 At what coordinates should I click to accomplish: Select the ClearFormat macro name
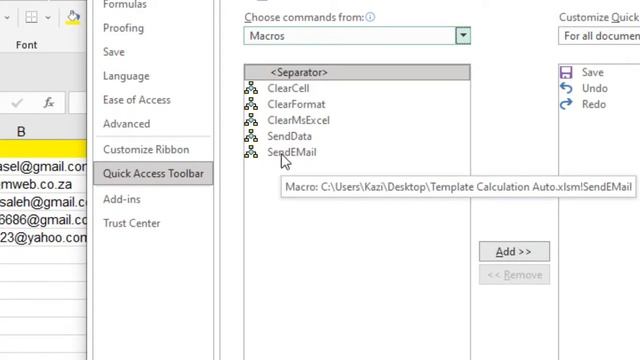pos(296,104)
